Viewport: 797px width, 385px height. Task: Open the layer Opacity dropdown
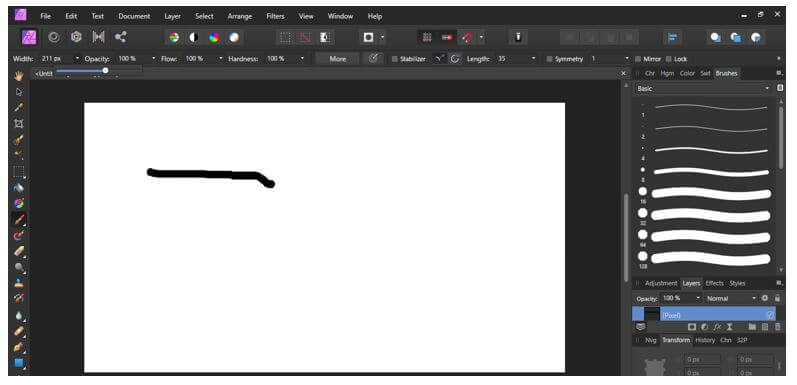698,298
